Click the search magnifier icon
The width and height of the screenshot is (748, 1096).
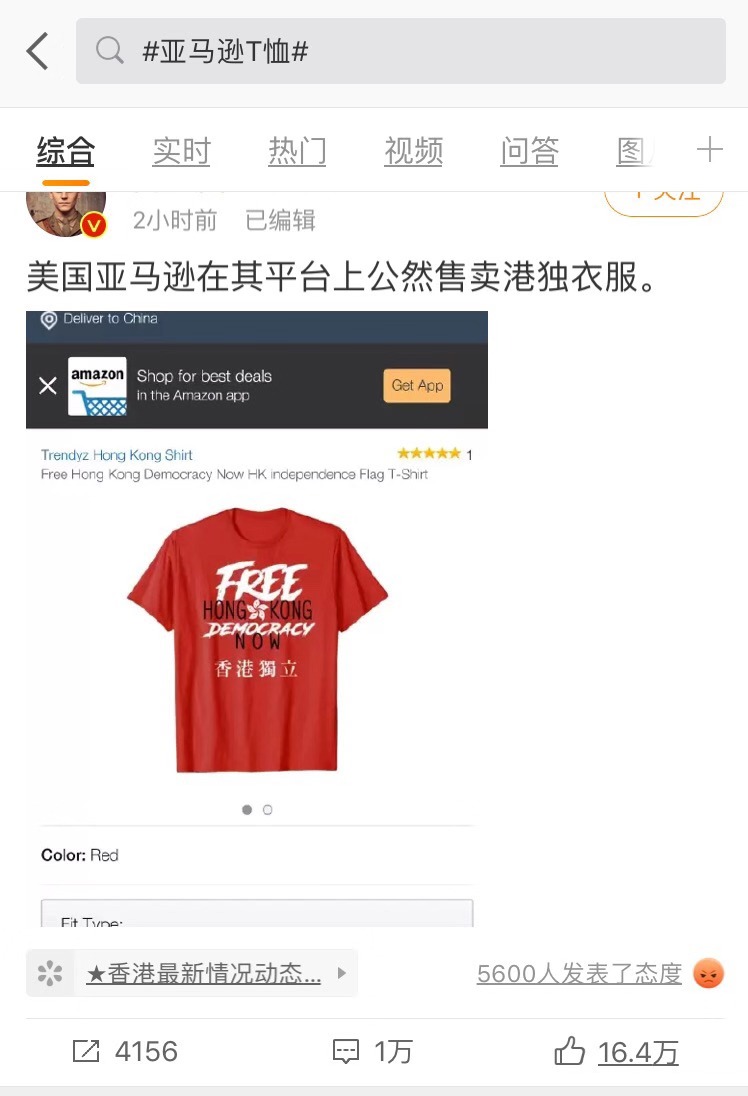click(x=110, y=50)
